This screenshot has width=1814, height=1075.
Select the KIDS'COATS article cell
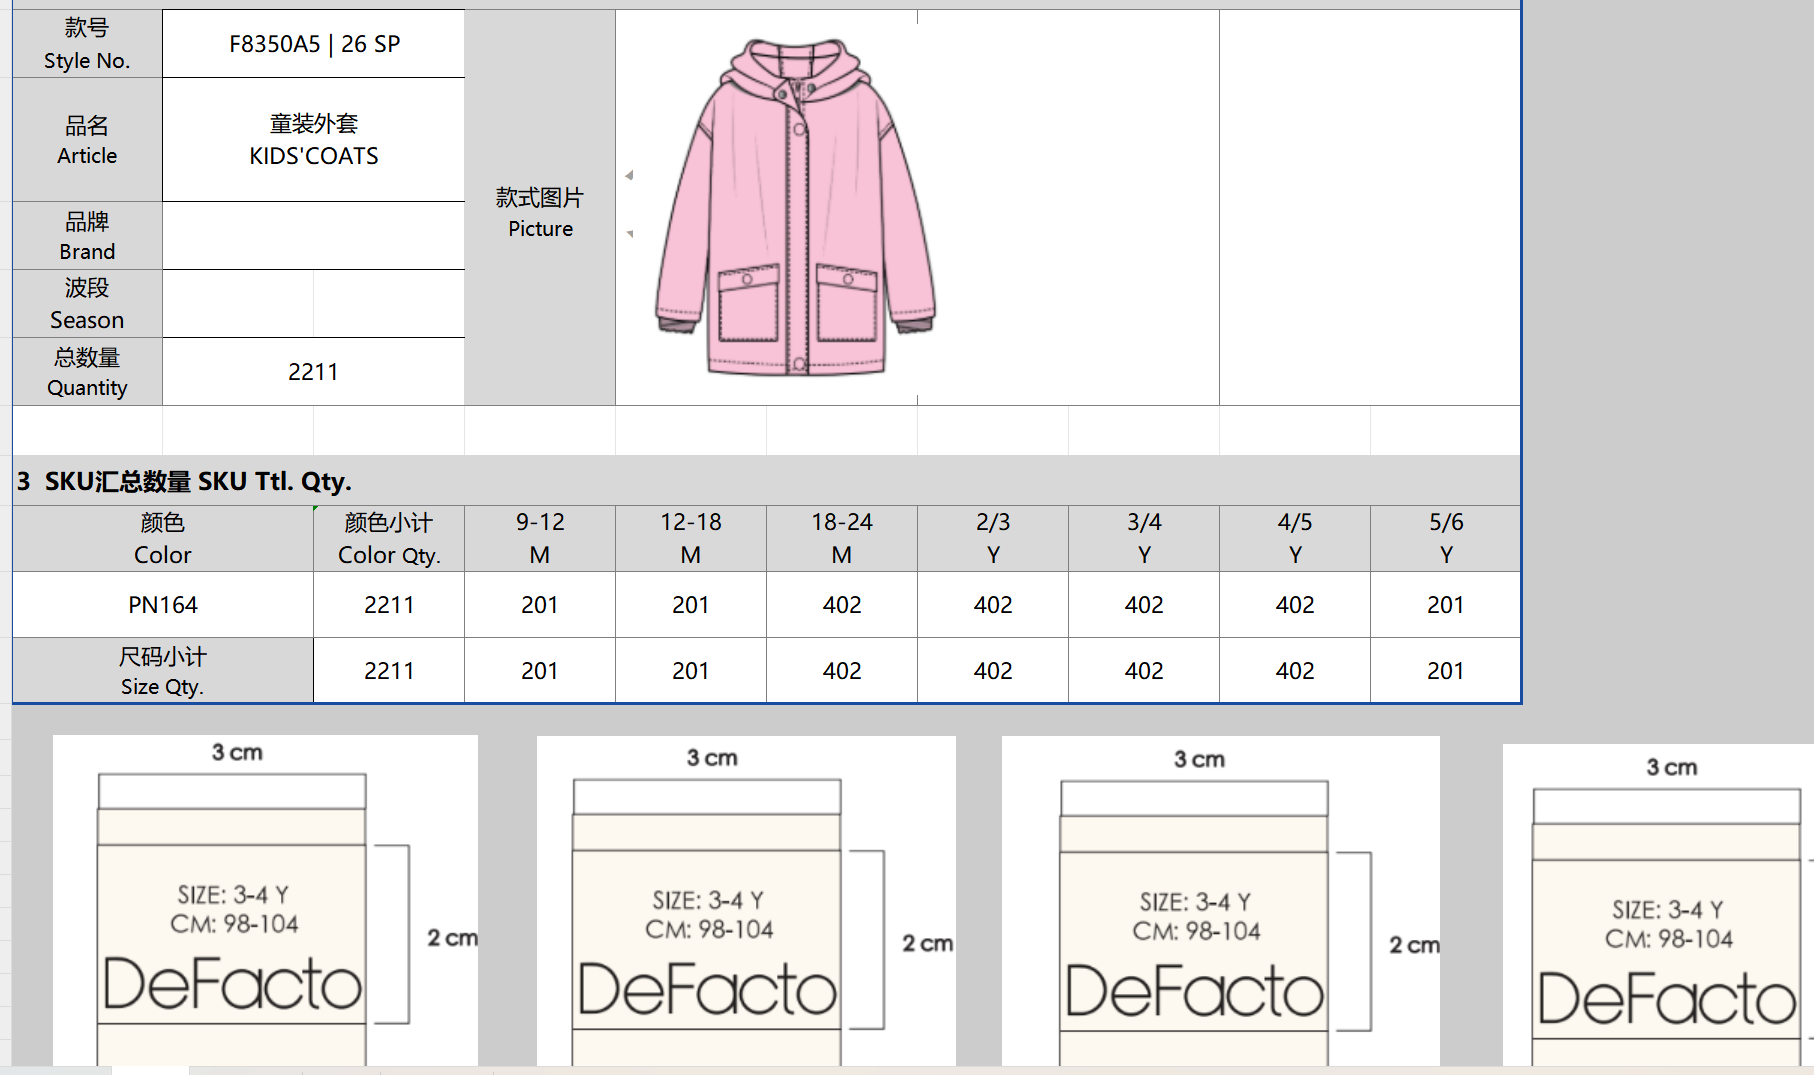click(x=314, y=140)
